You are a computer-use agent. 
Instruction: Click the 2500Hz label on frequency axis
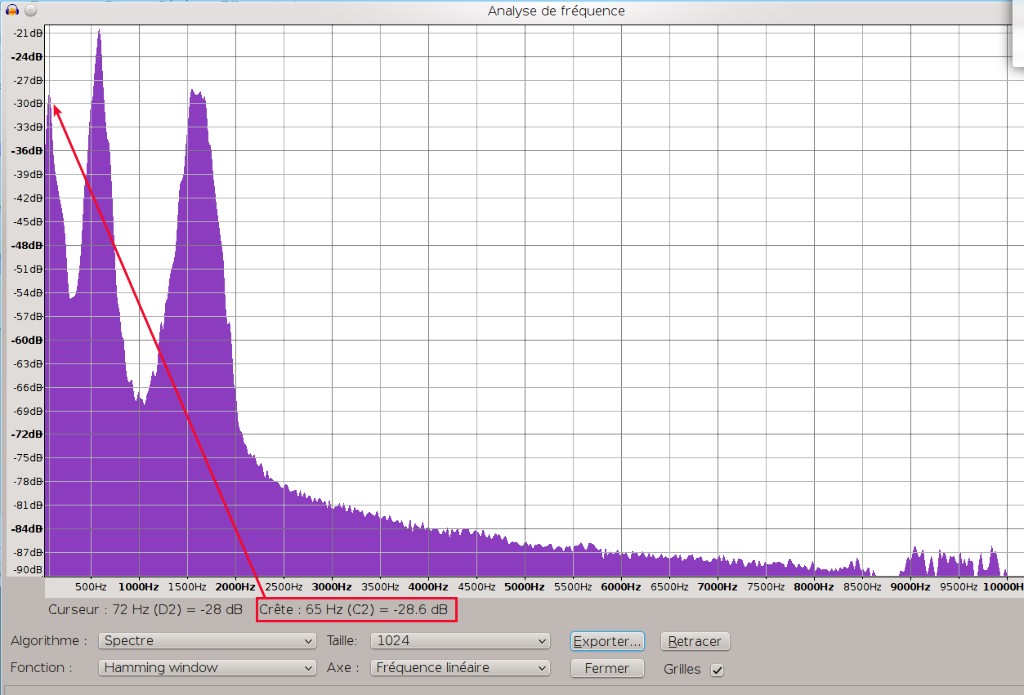click(x=283, y=587)
